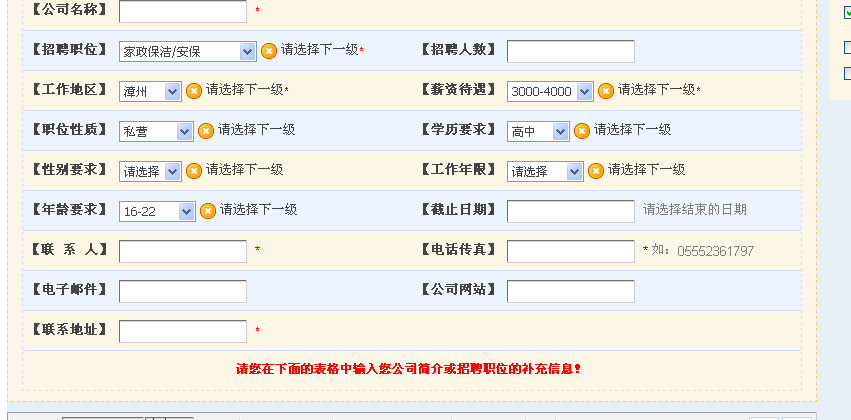Open the 招聘职位 dropdown showing 家政保洁/安保
The image size is (851, 420).
187,52
